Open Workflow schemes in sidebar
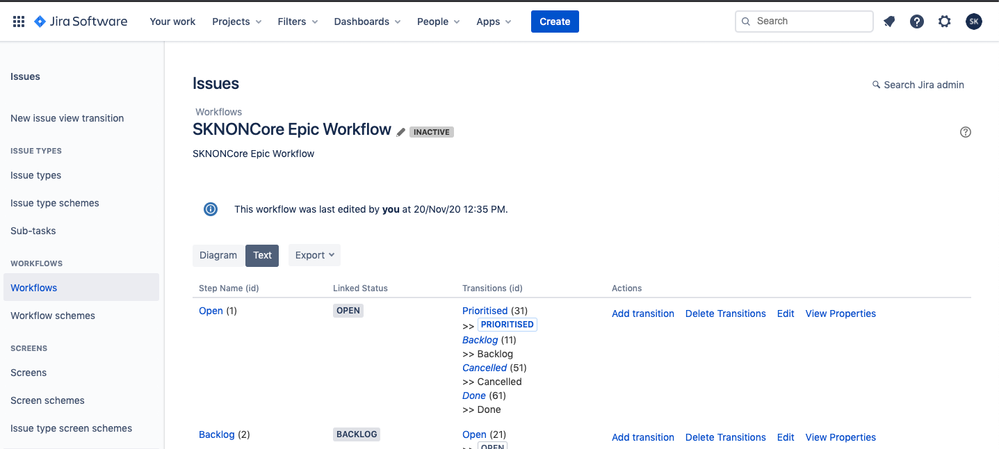999x449 pixels. pos(53,316)
